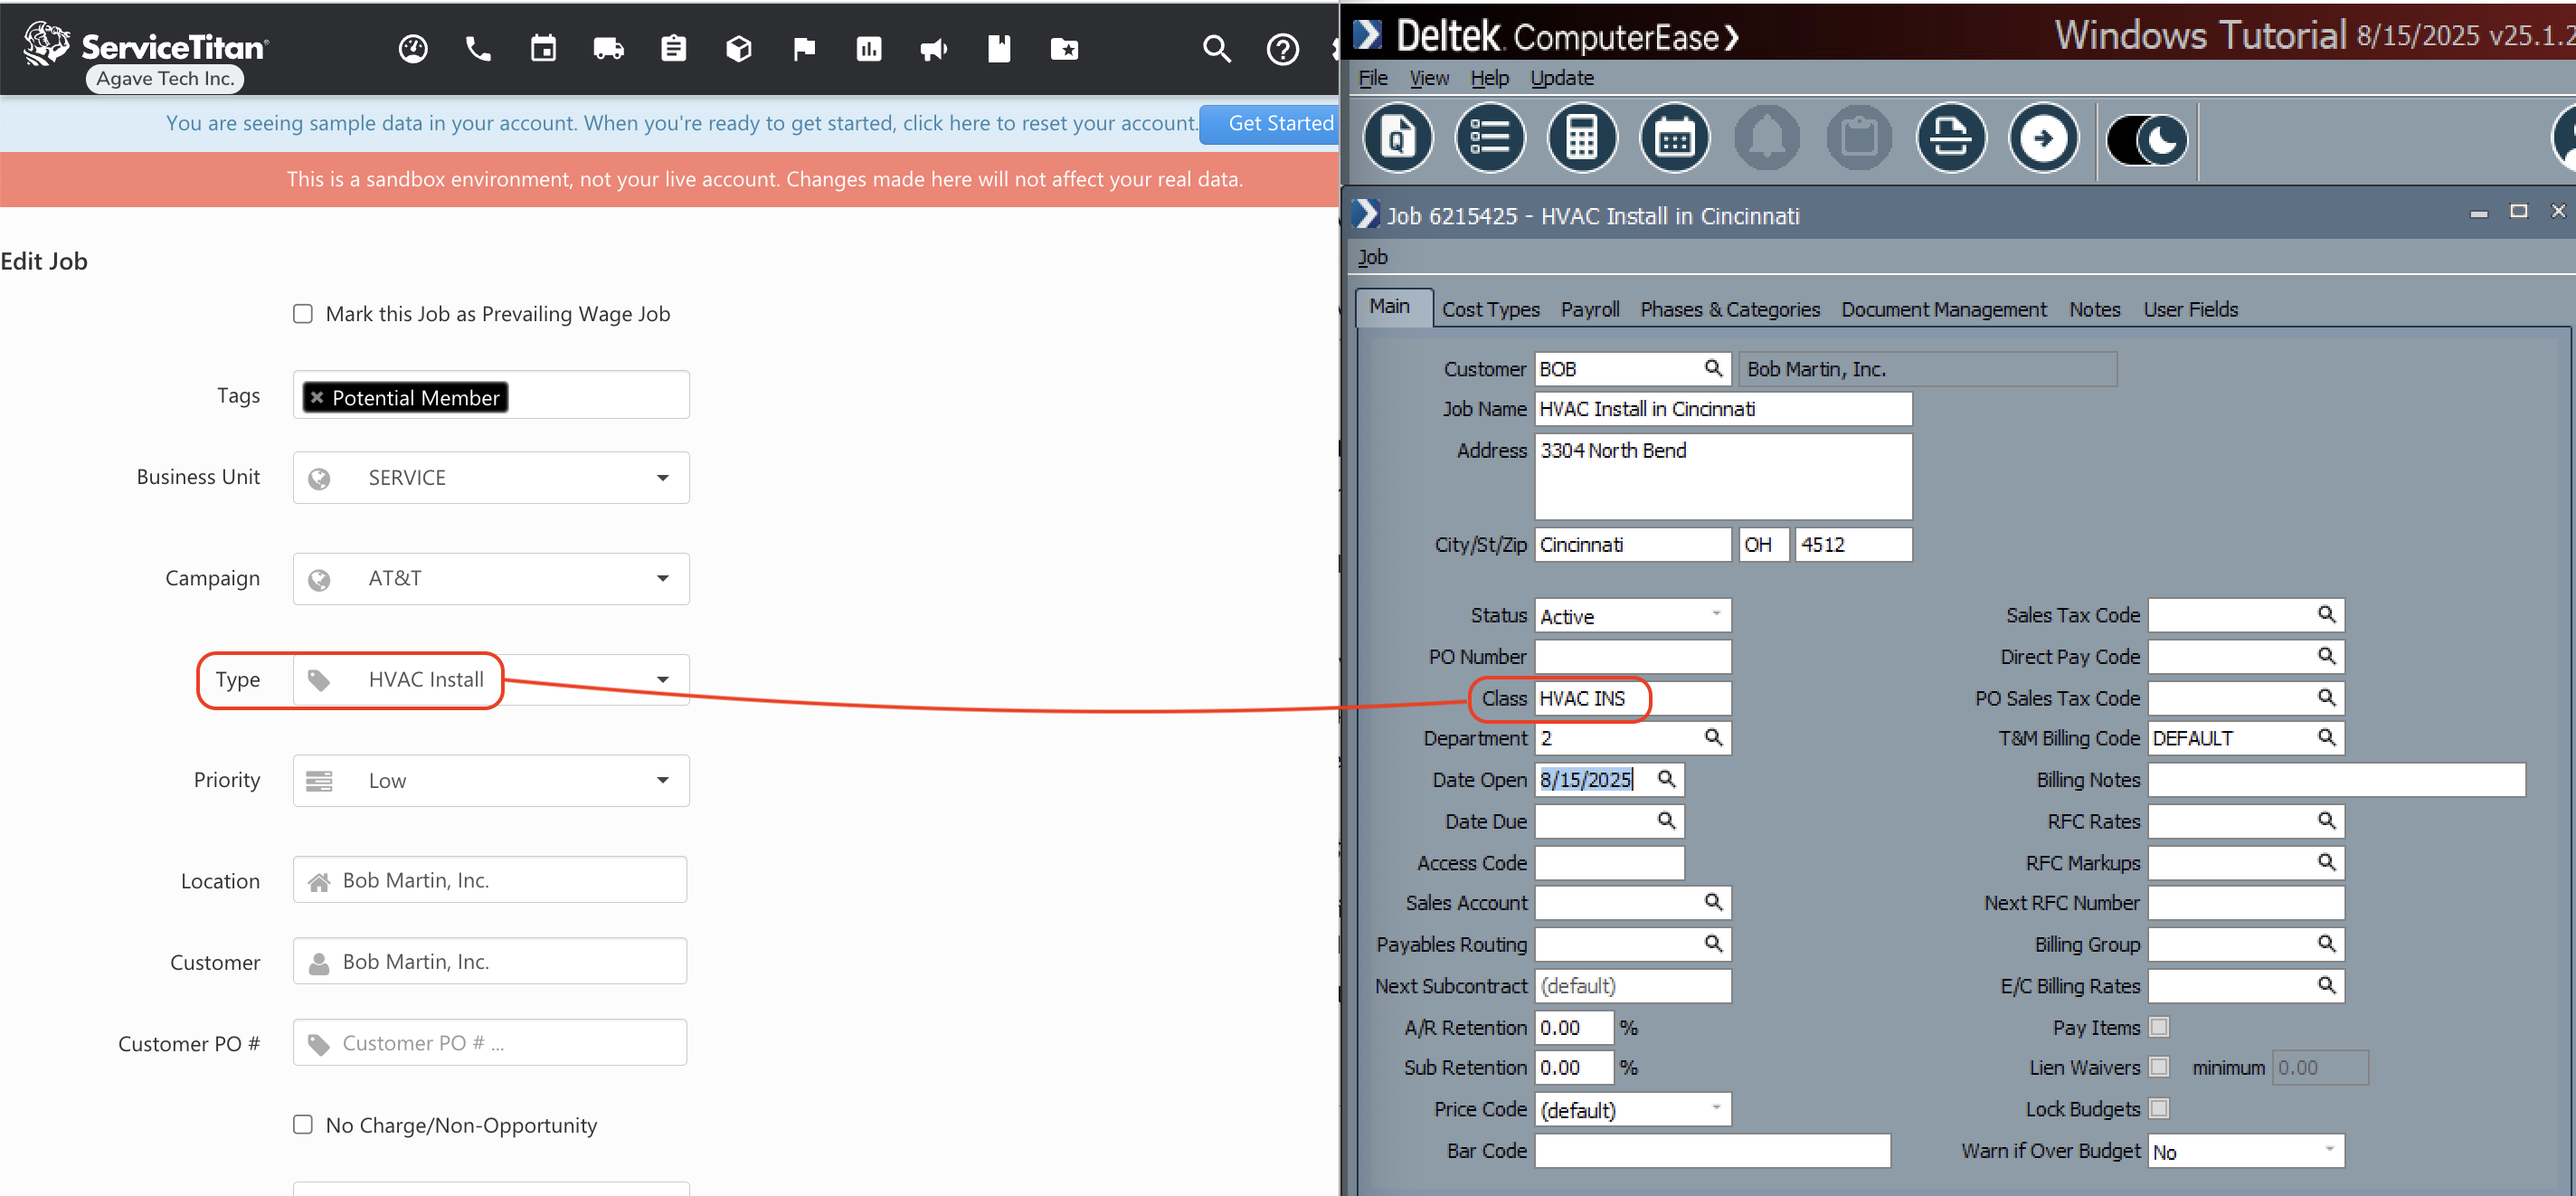Open the ServiceTitan pricebook icon

pos(999,48)
